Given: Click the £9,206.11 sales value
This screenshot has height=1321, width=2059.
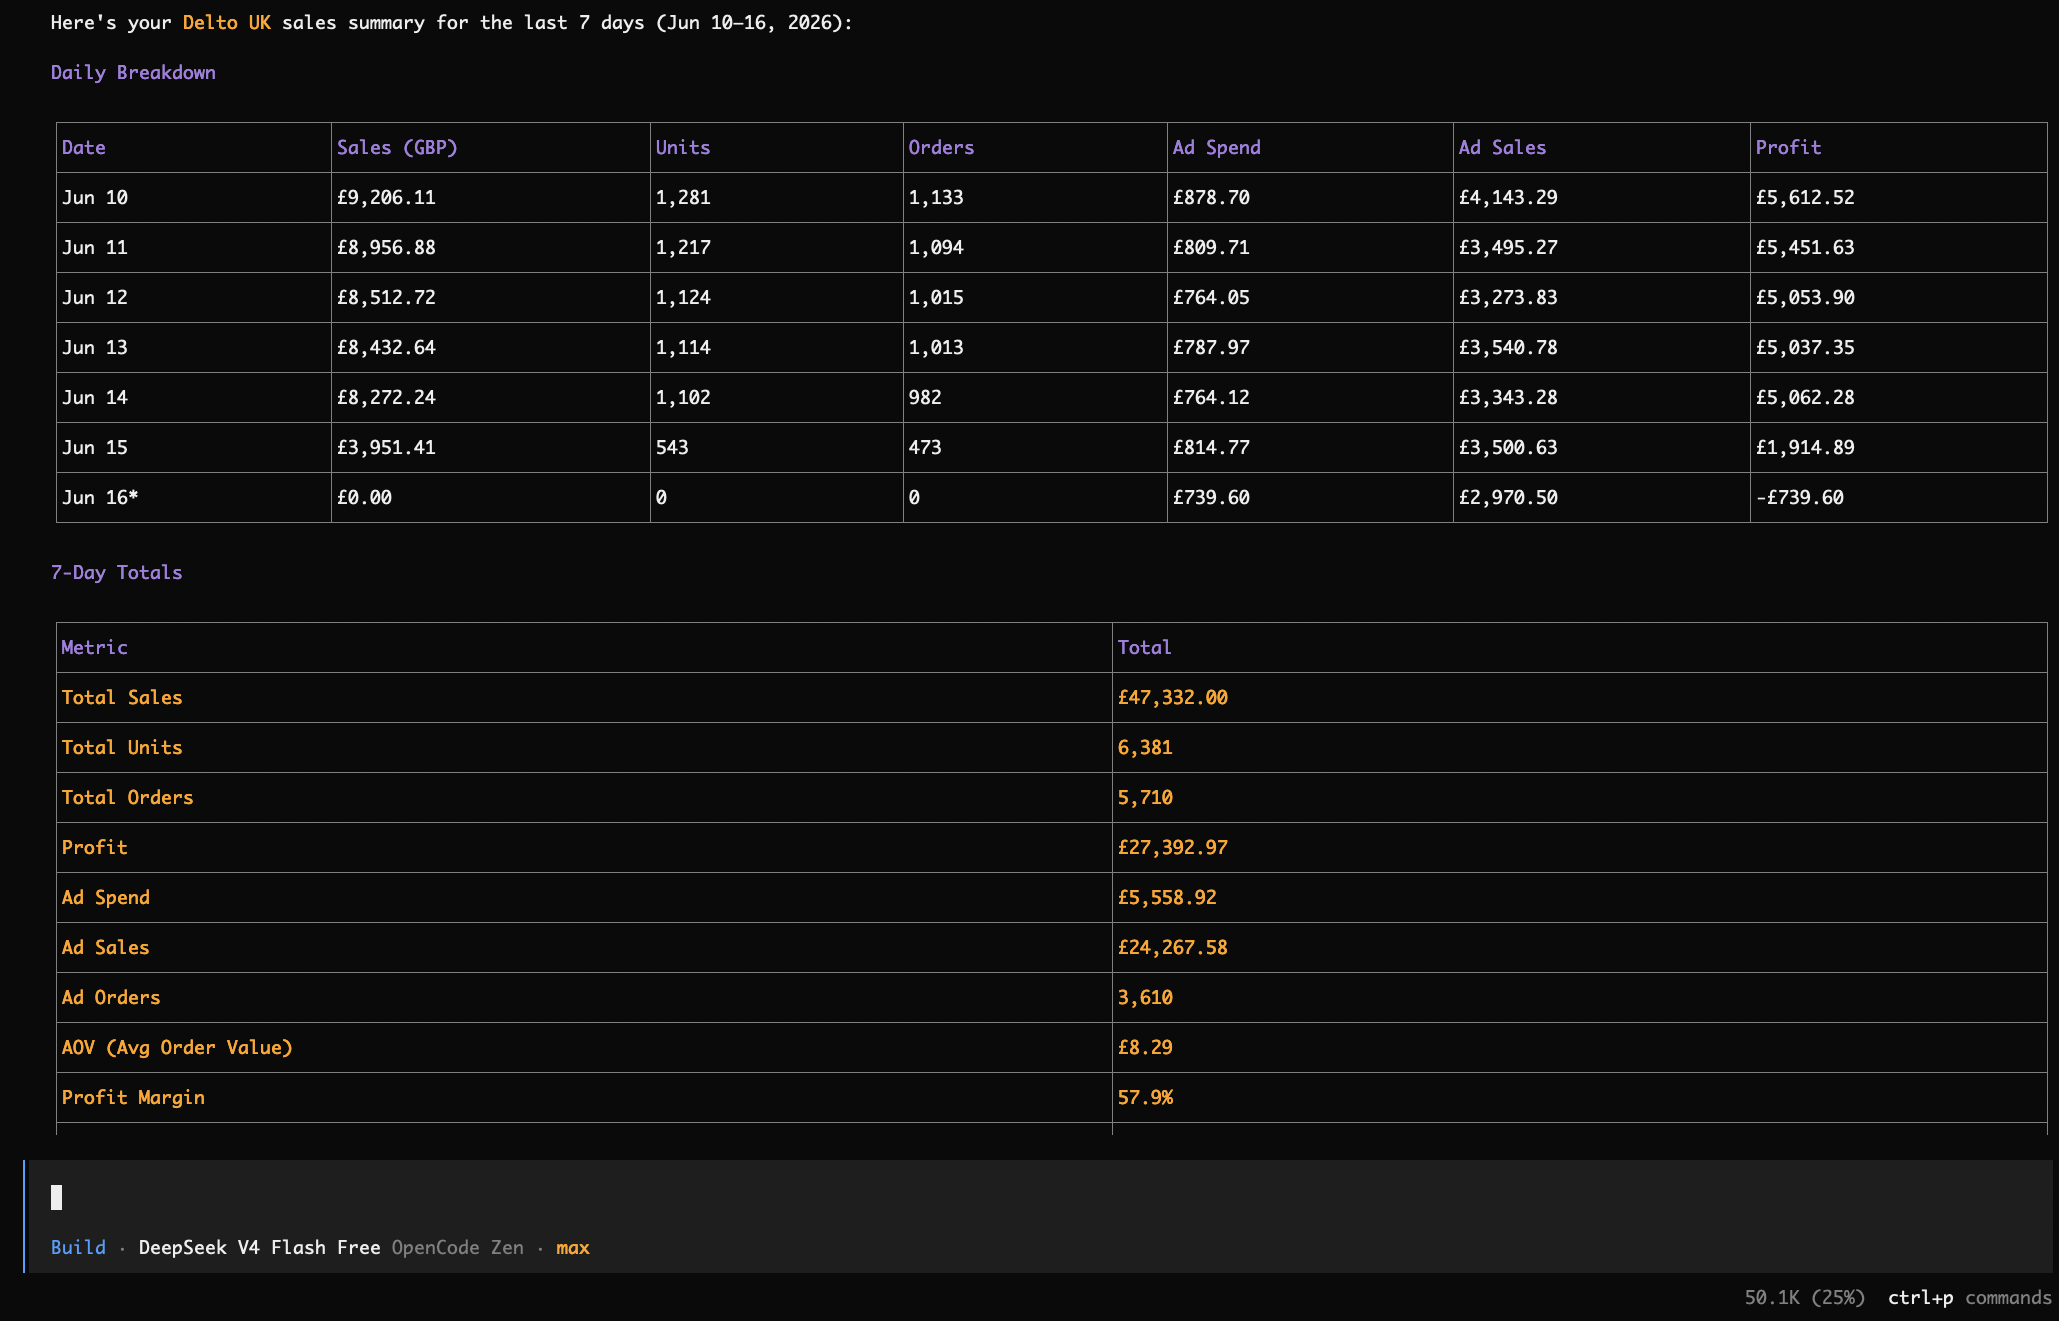Looking at the screenshot, I should pyautogui.click(x=386, y=197).
